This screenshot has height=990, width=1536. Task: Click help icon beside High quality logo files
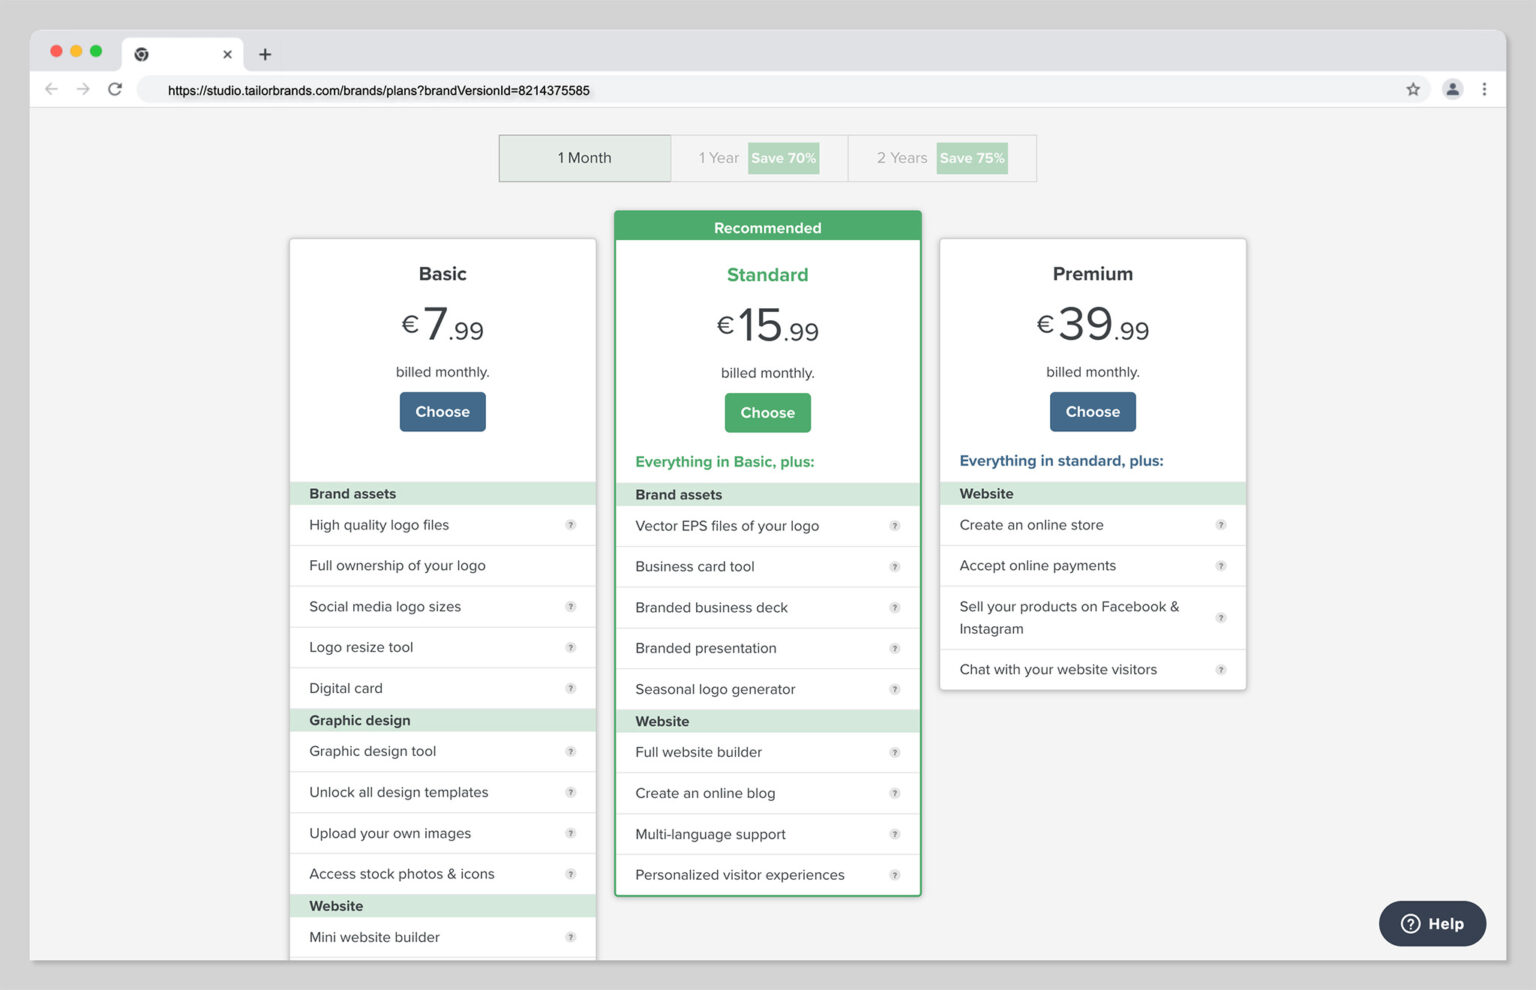(570, 525)
